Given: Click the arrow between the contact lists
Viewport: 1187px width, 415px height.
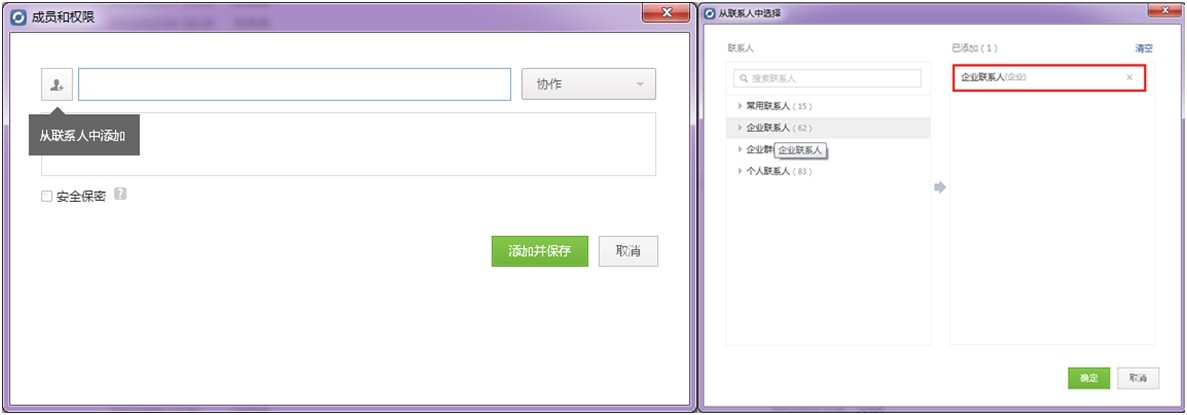Looking at the screenshot, I should tap(939, 187).
